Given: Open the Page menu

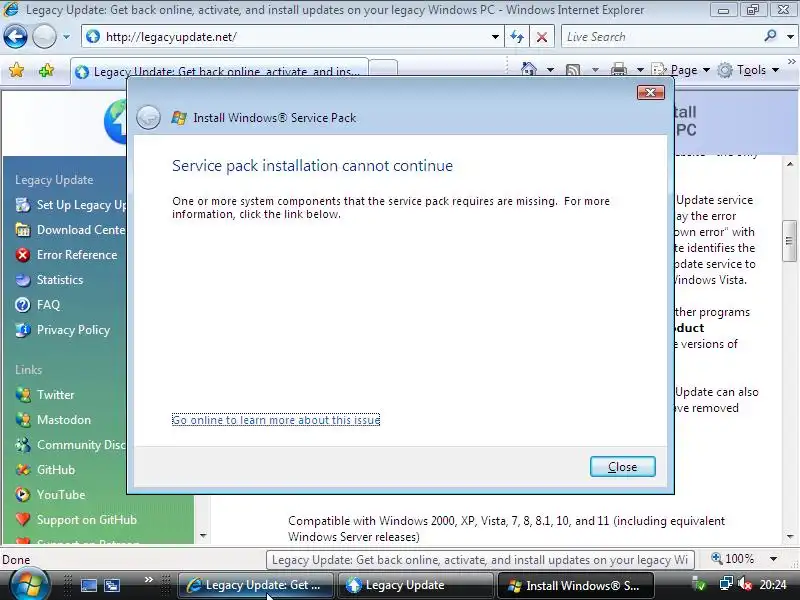Looking at the screenshot, I should pyautogui.click(x=681, y=70).
